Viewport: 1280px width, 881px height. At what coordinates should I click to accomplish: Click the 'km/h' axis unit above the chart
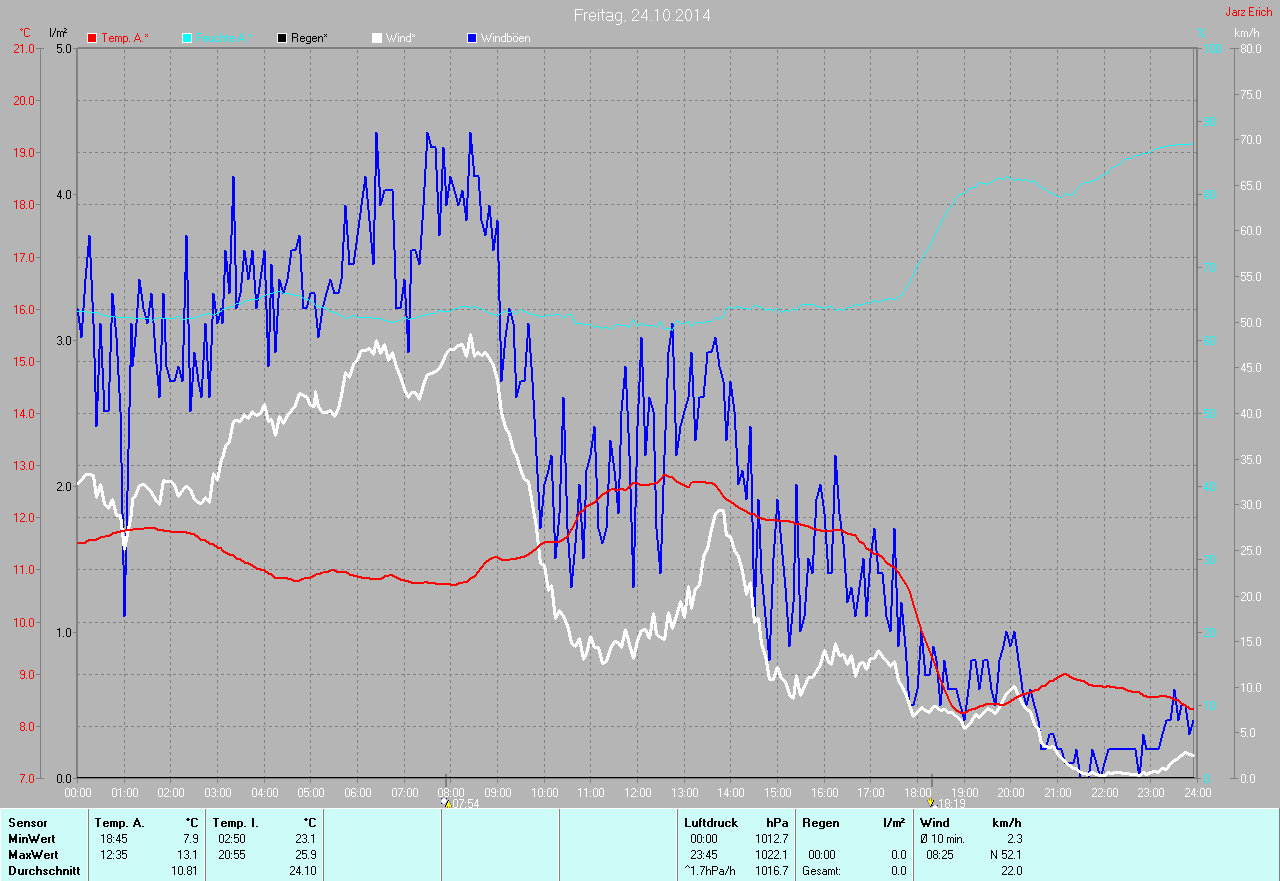click(x=1246, y=33)
